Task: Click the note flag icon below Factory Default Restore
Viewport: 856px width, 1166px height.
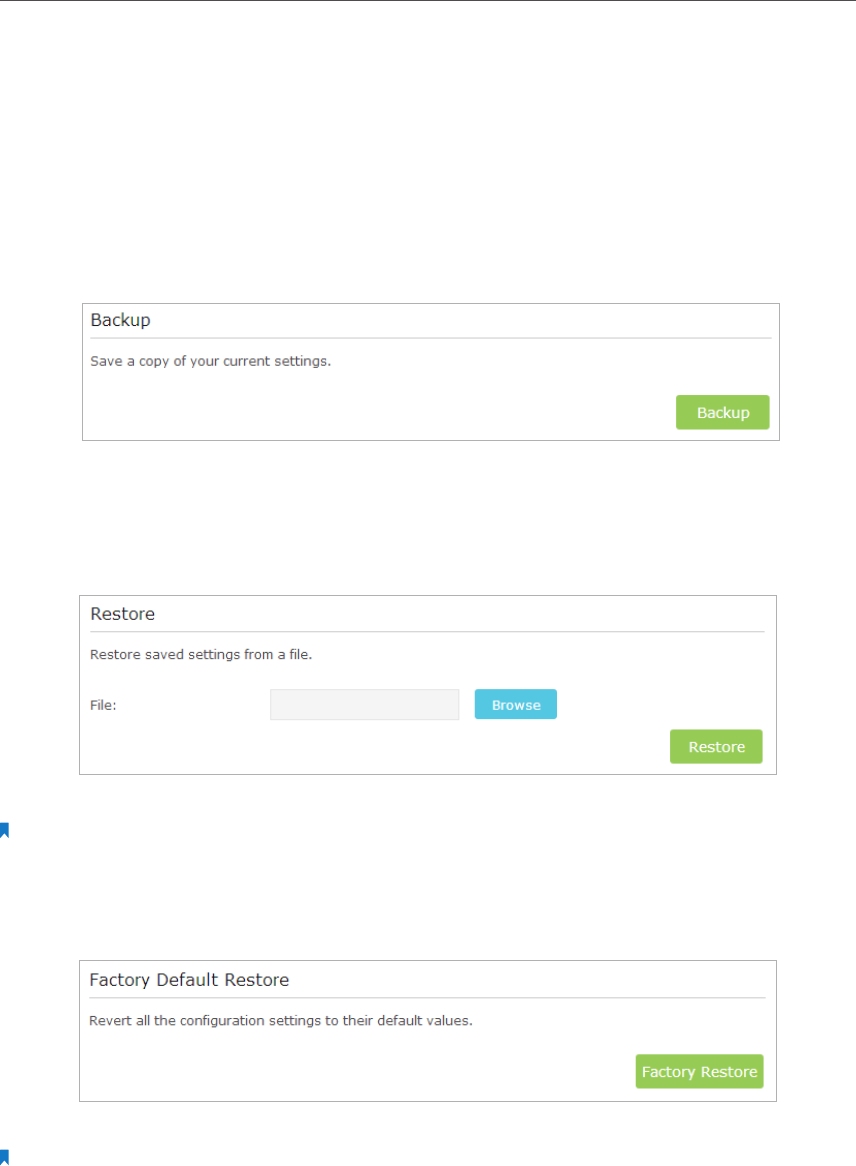Action: [4, 1157]
